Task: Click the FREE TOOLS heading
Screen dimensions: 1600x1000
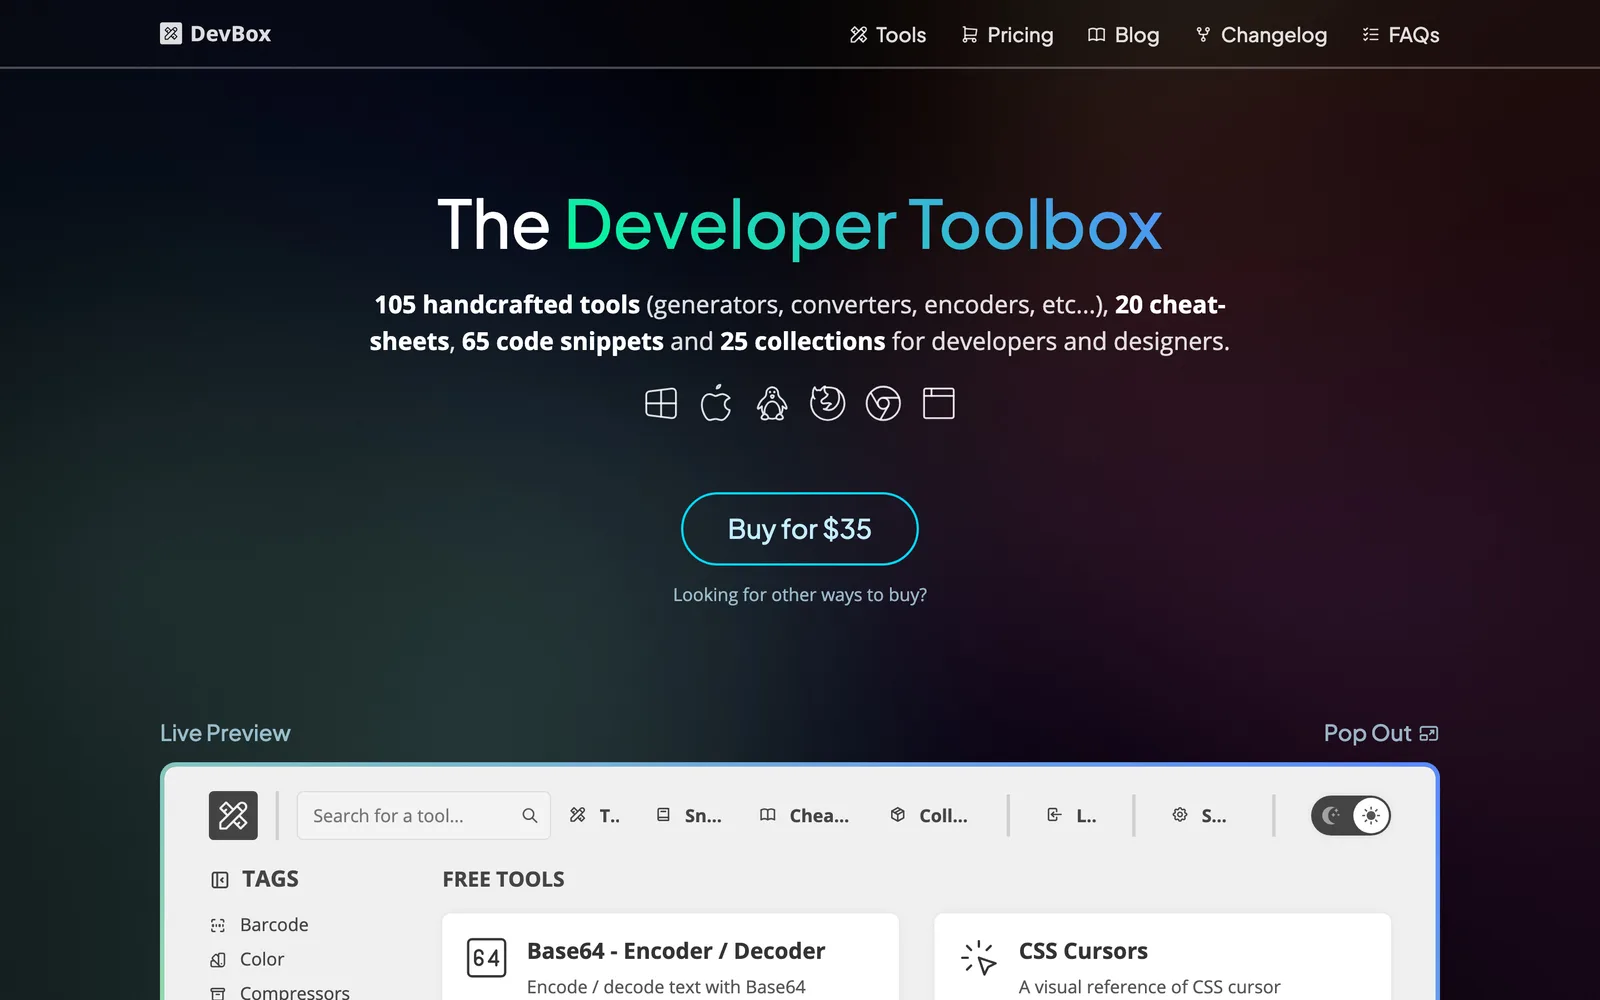Action: tap(504, 879)
